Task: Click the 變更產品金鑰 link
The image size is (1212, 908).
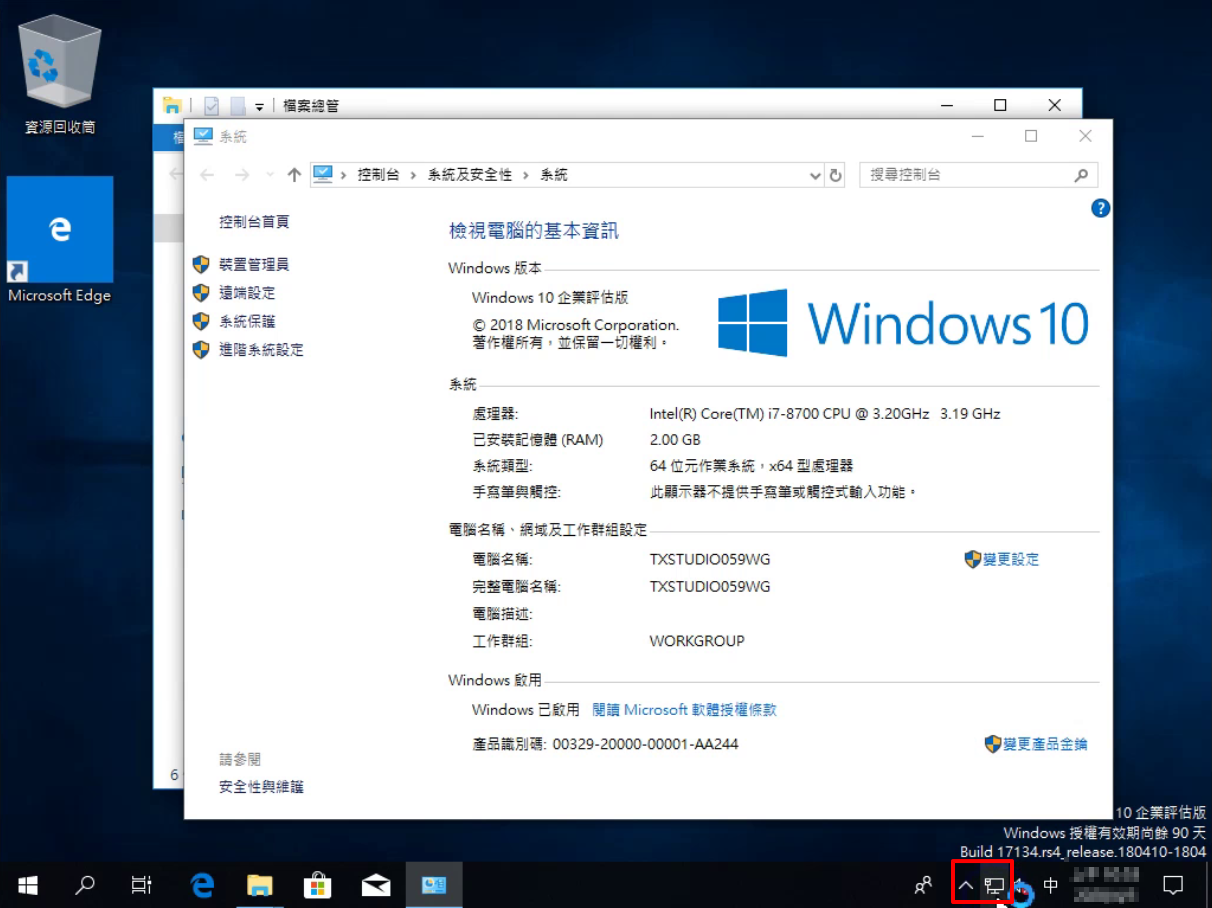Action: coord(1046,744)
